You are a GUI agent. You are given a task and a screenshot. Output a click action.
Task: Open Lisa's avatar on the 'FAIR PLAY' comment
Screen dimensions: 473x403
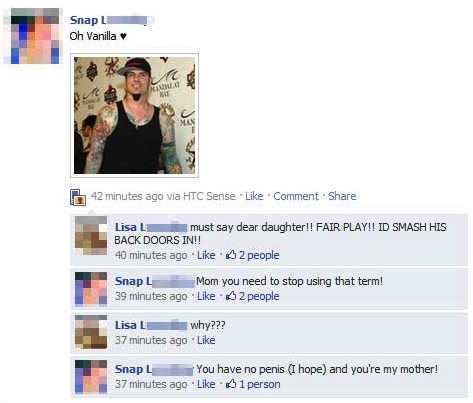tap(91, 235)
